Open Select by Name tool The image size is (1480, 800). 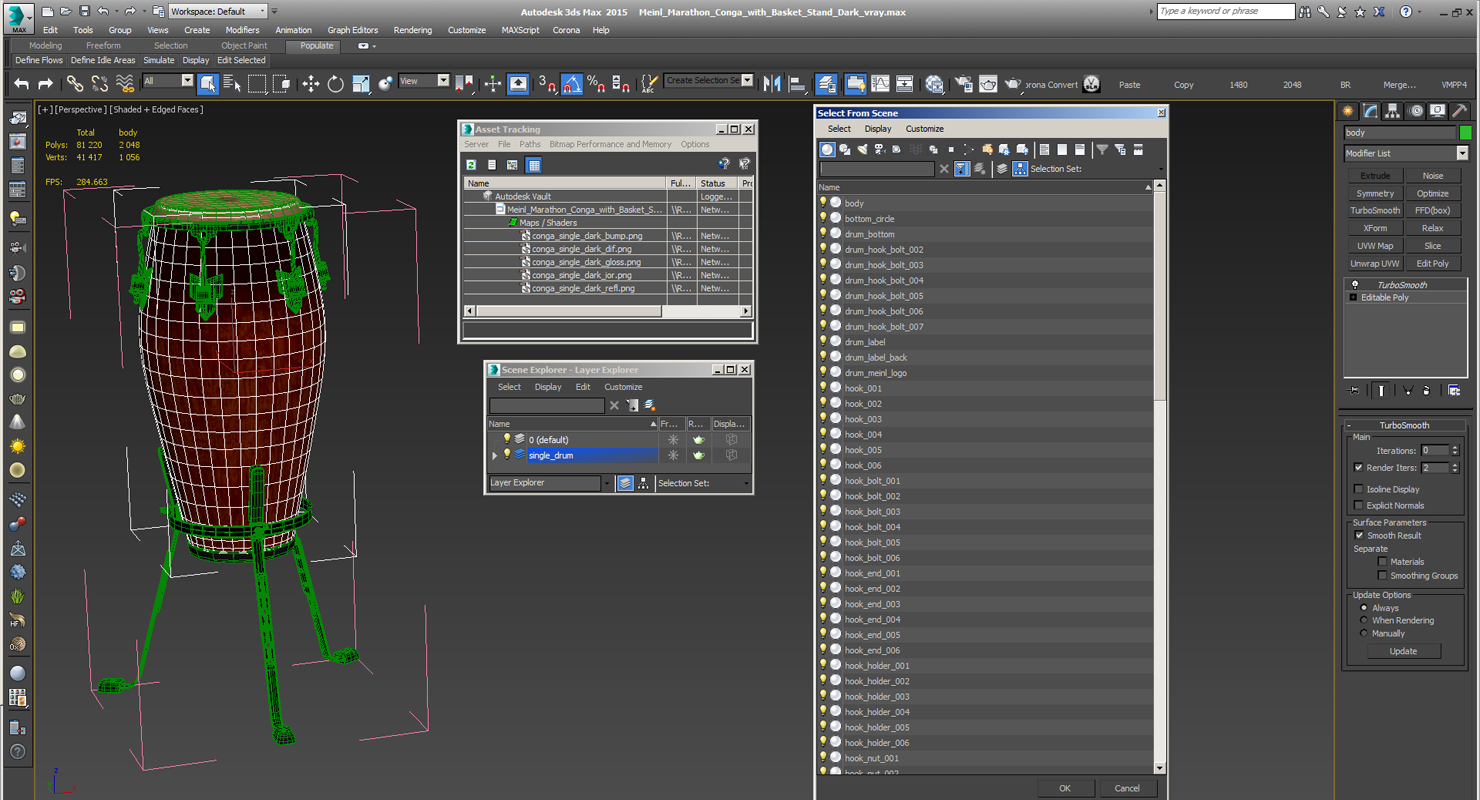click(232, 84)
